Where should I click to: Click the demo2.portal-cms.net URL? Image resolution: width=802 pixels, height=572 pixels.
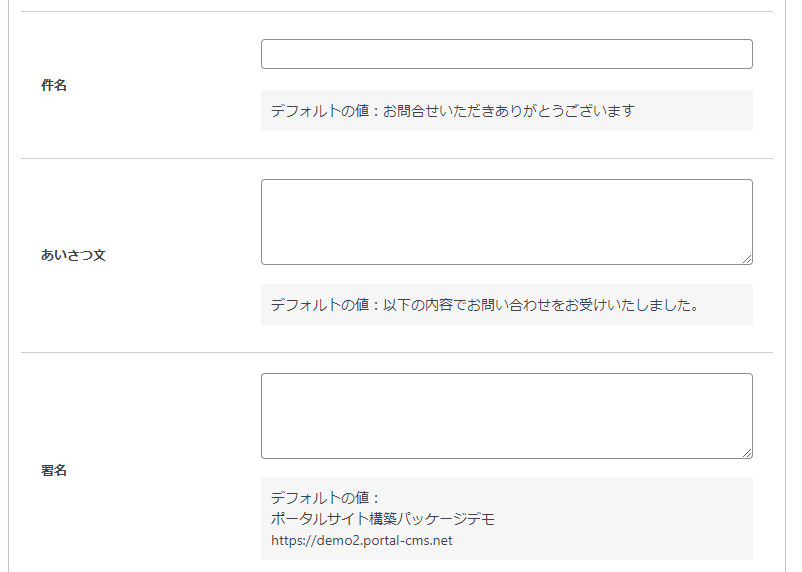pos(362,541)
